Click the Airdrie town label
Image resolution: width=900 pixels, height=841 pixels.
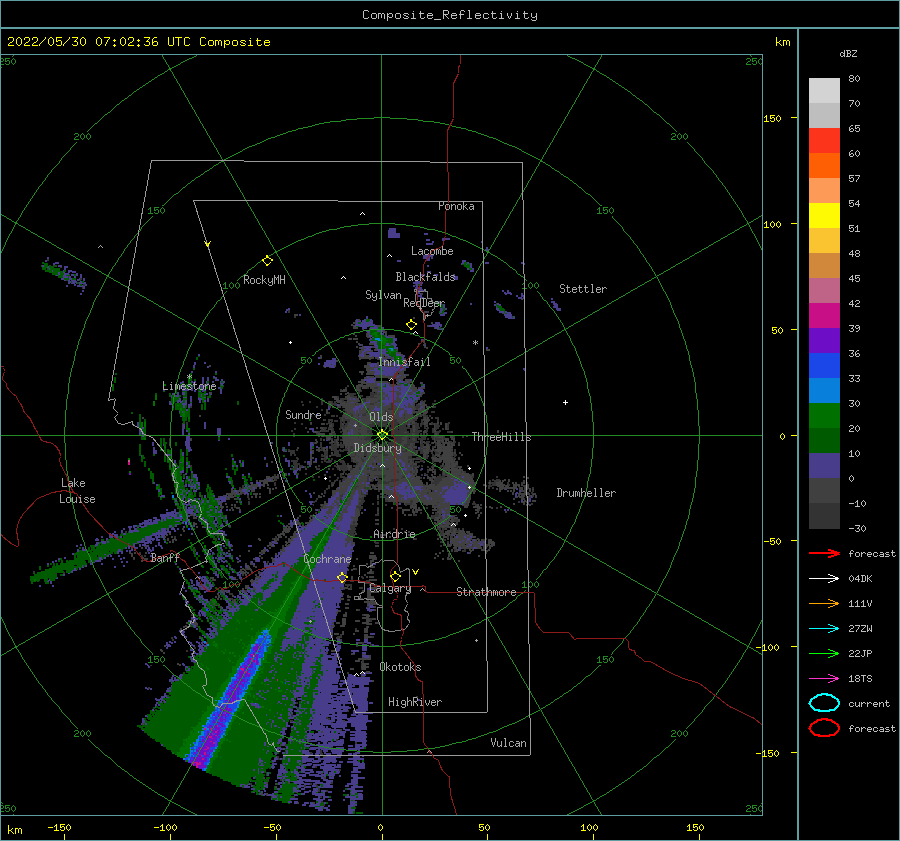tap(394, 534)
